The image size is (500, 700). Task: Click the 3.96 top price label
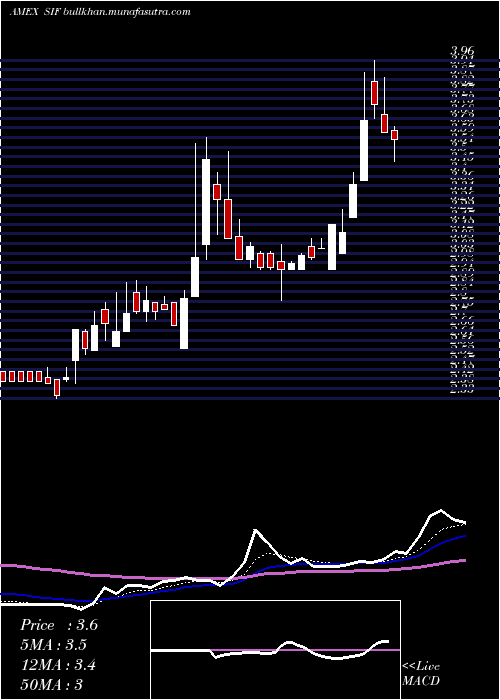[462, 53]
